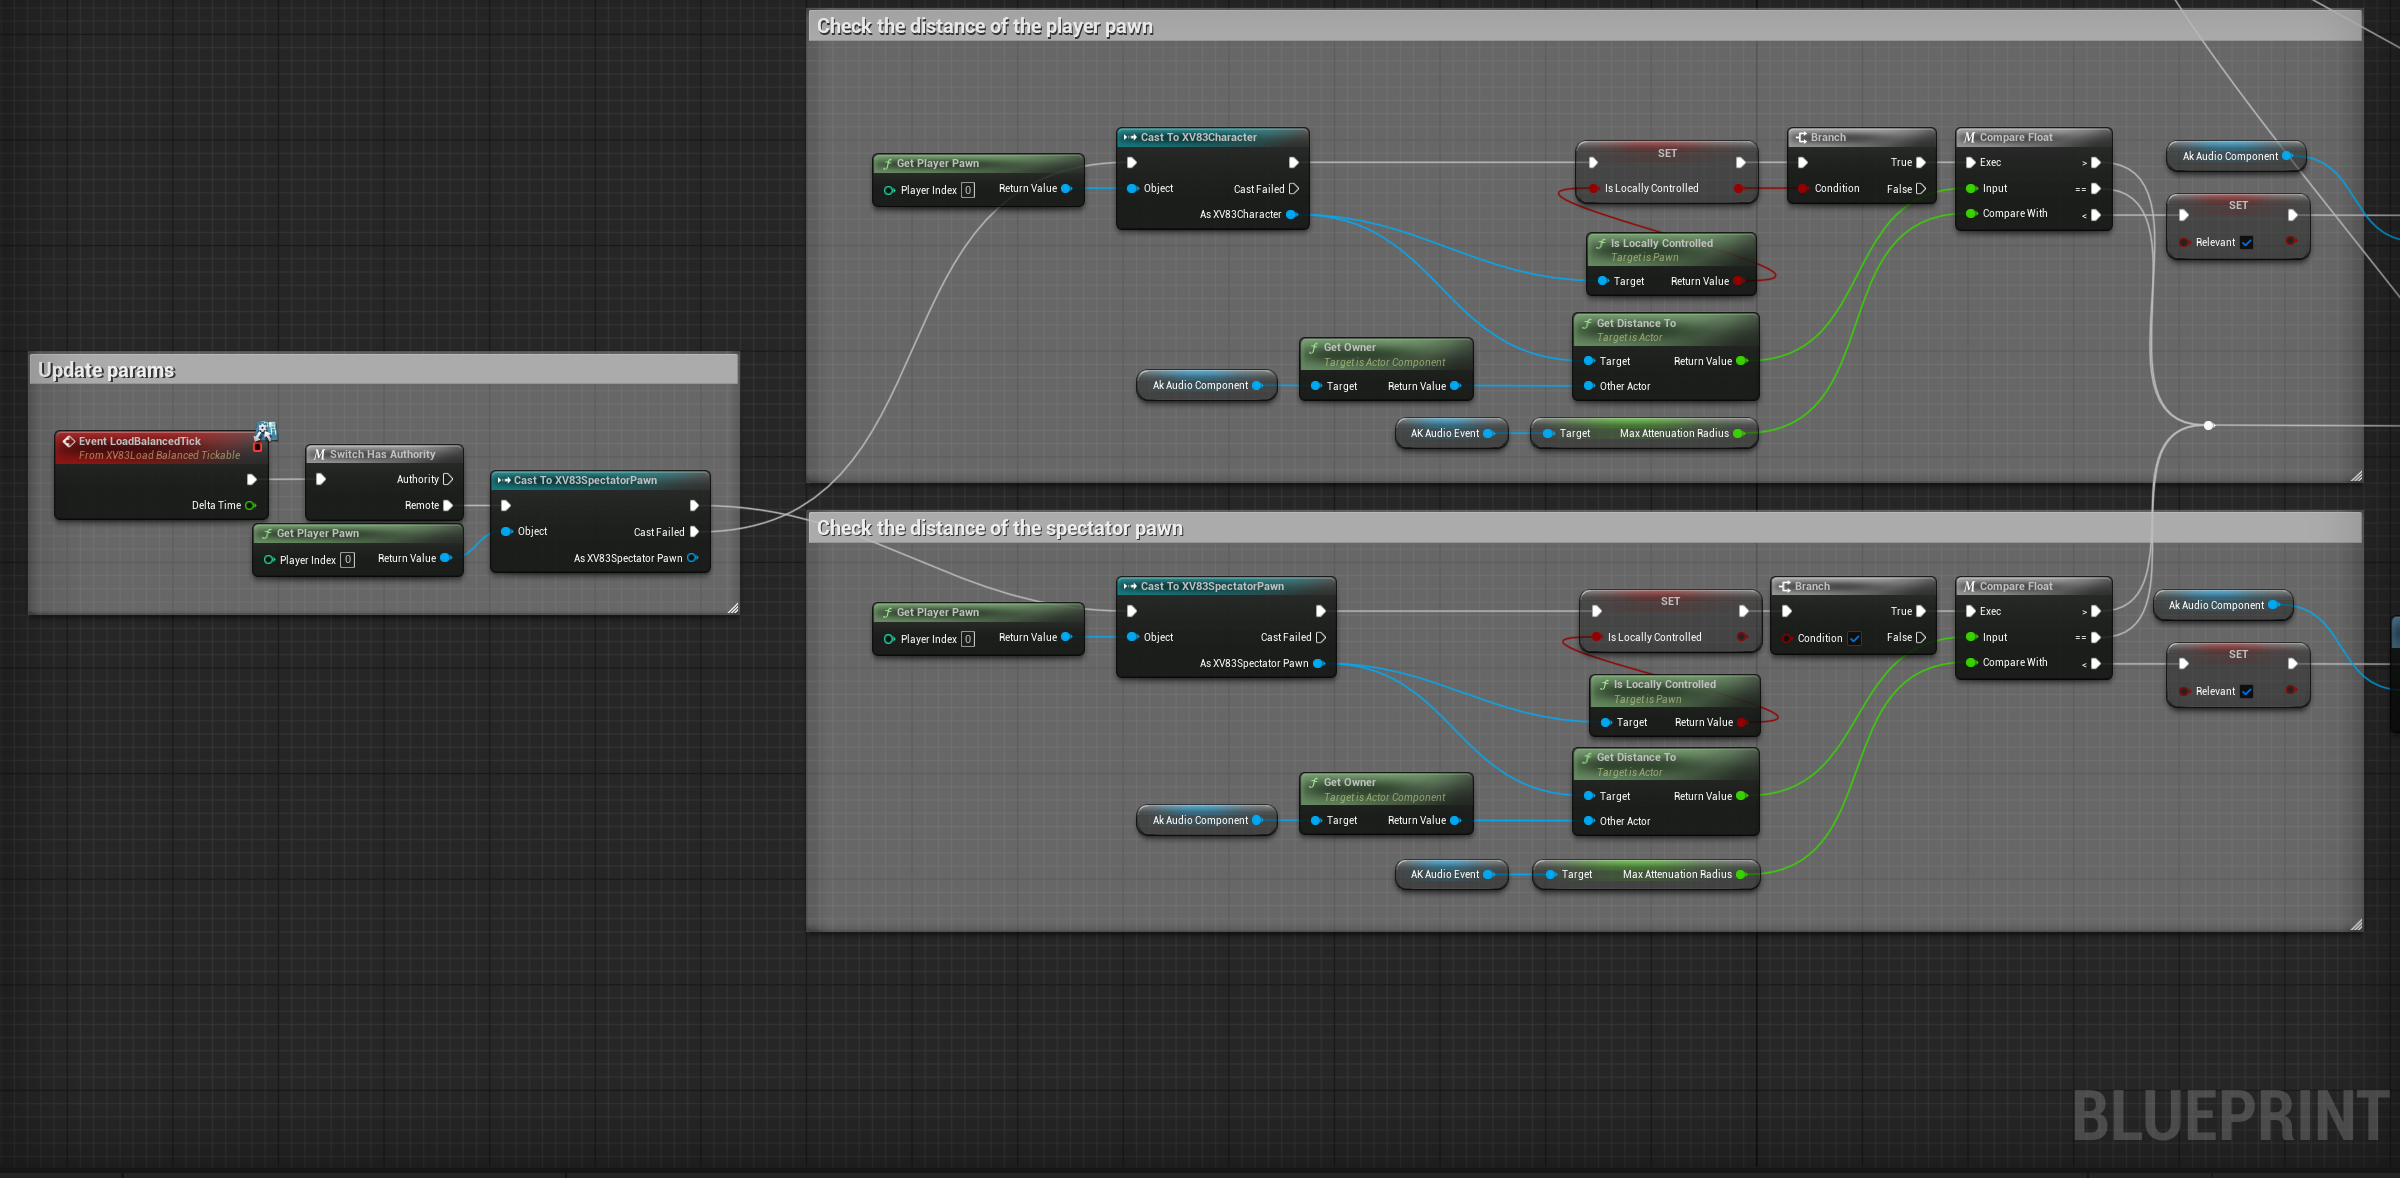
Task: Click the Branch icon in the player pawn section
Action: pyautogui.click(x=1801, y=137)
